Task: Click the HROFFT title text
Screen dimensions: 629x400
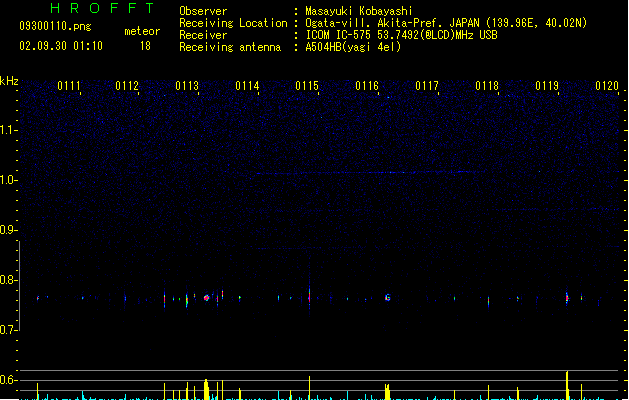Action: 102,8
